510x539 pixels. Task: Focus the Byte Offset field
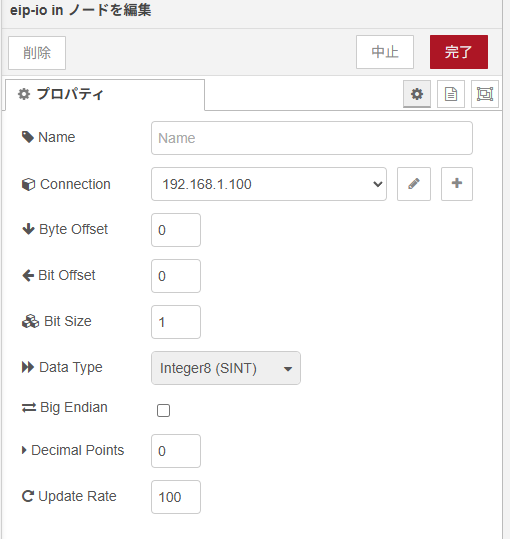[x=176, y=230]
